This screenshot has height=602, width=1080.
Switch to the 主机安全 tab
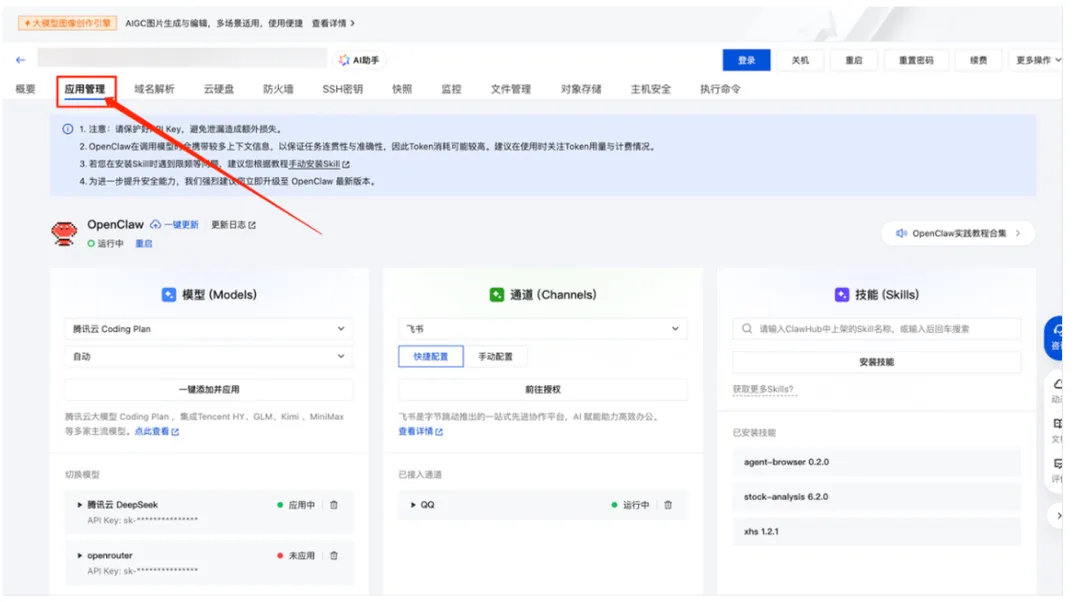click(651, 89)
